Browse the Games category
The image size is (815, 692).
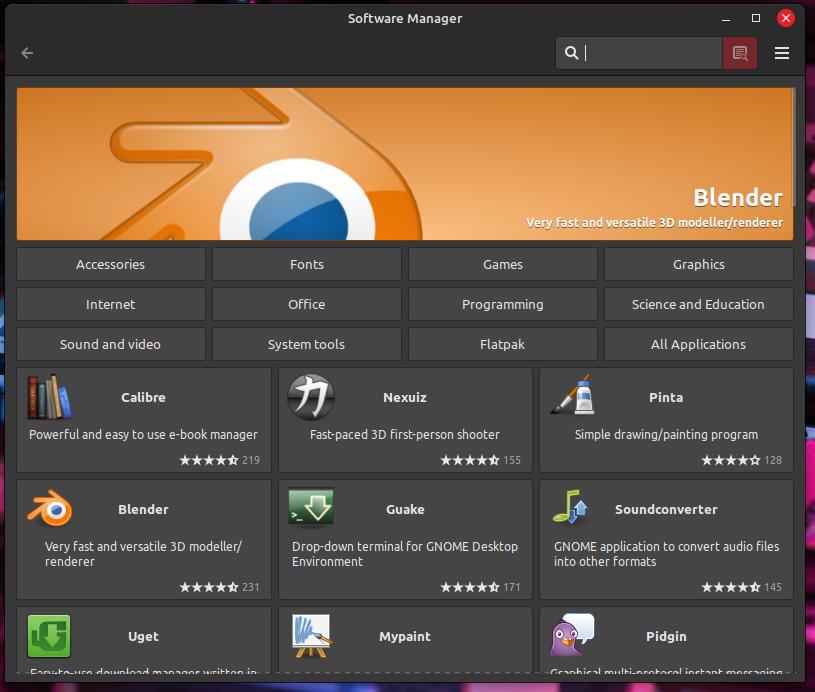[x=503, y=264]
